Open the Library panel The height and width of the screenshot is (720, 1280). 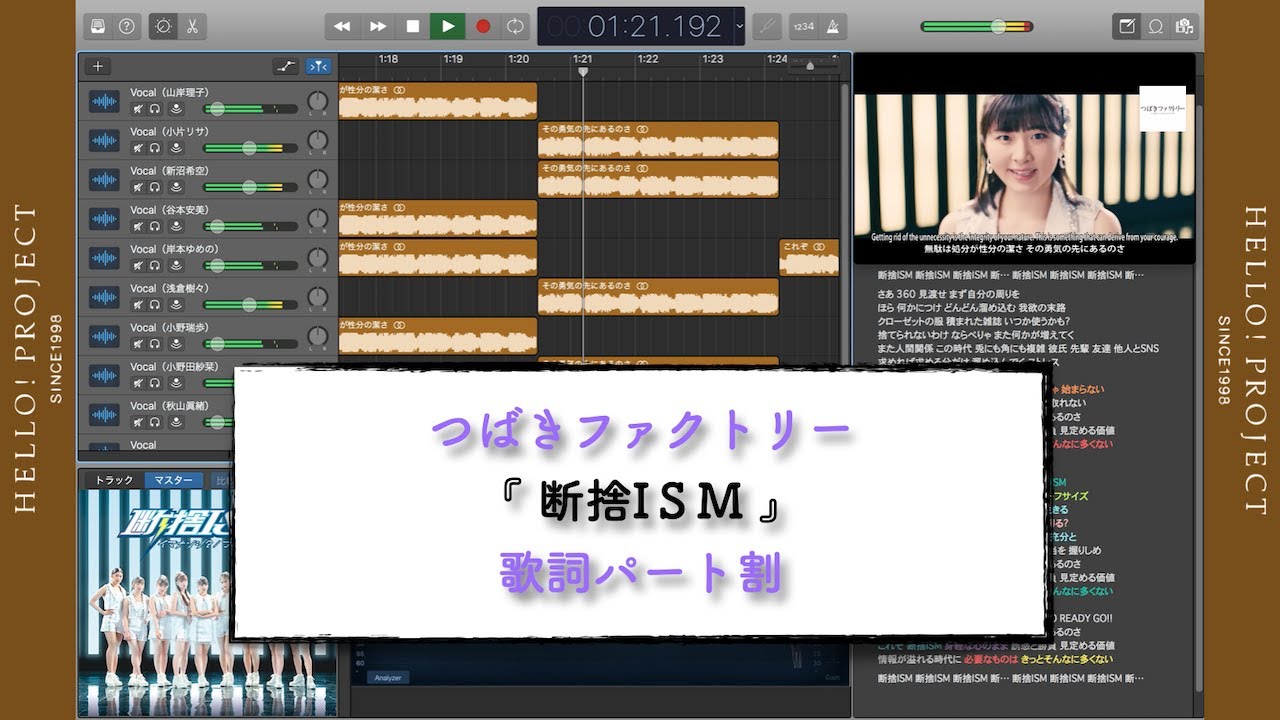97,26
